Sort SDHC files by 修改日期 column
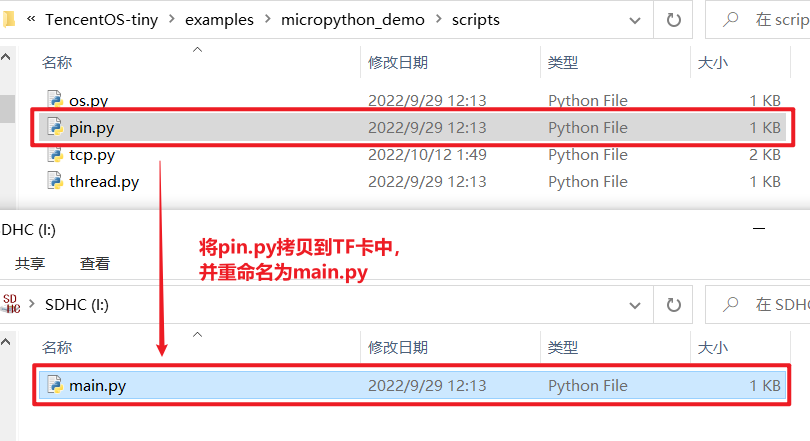Screen dimensions: 810x441 point(398,348)
